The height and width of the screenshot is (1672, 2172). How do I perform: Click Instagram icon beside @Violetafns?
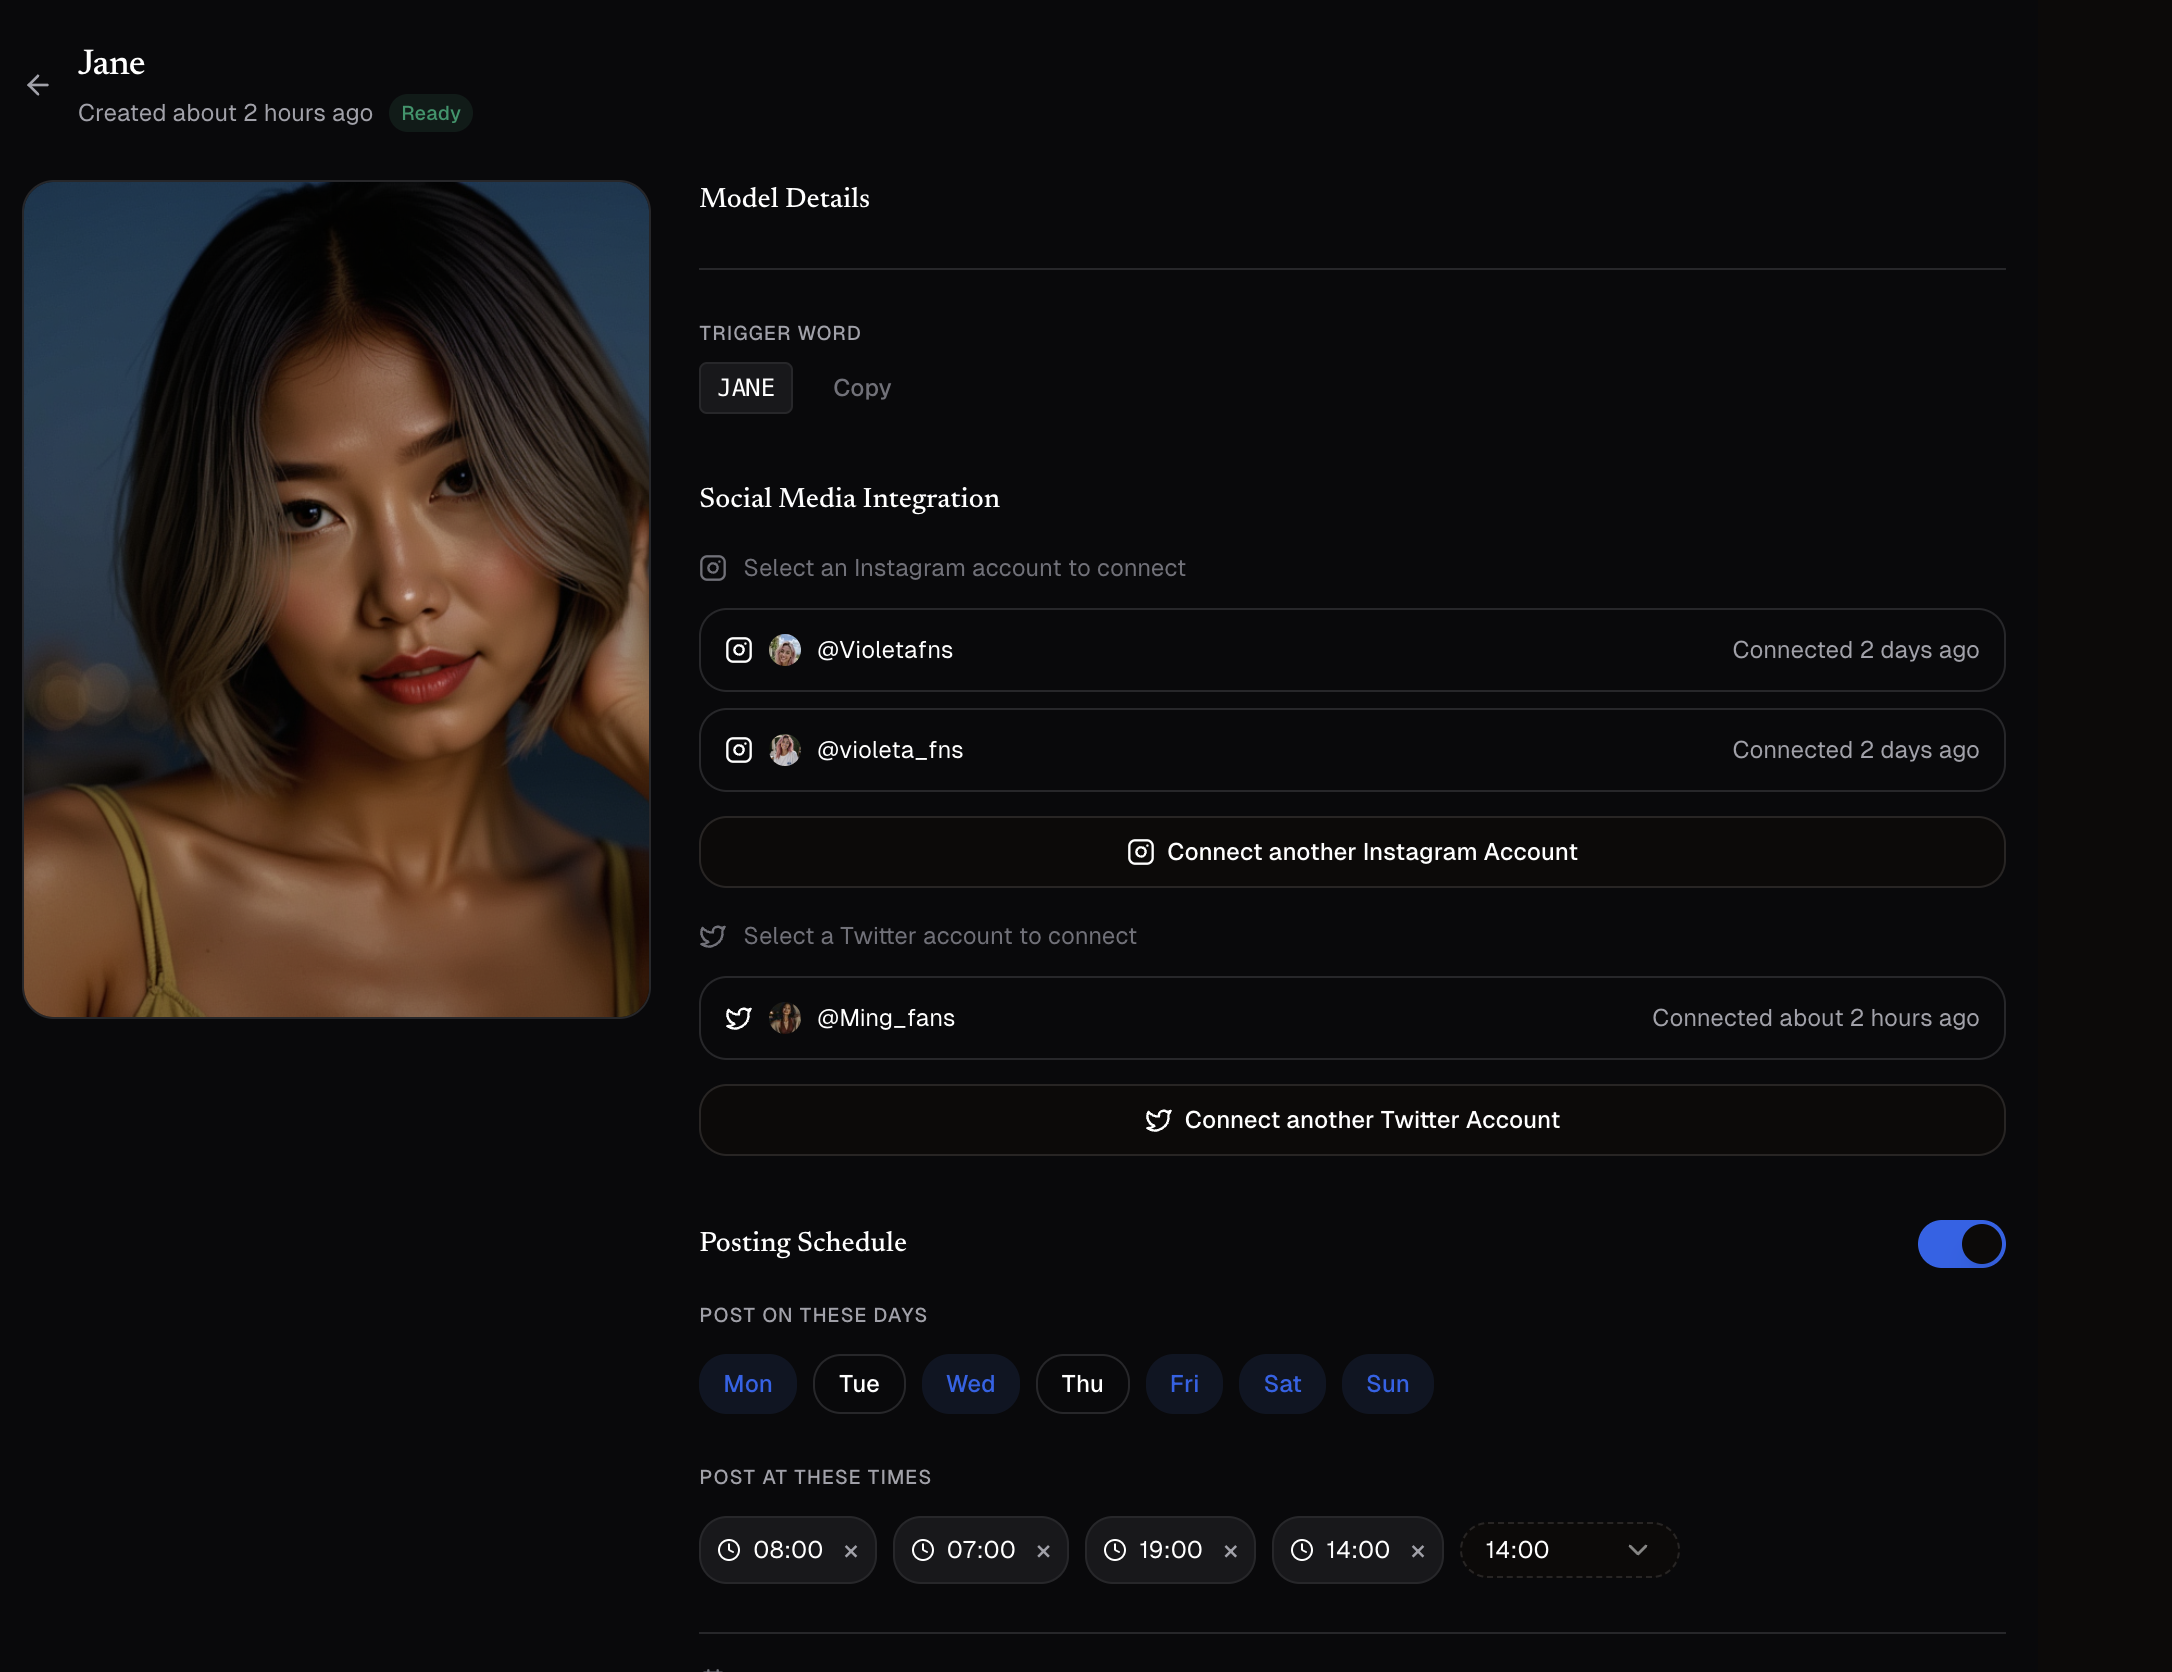point(739,650)
